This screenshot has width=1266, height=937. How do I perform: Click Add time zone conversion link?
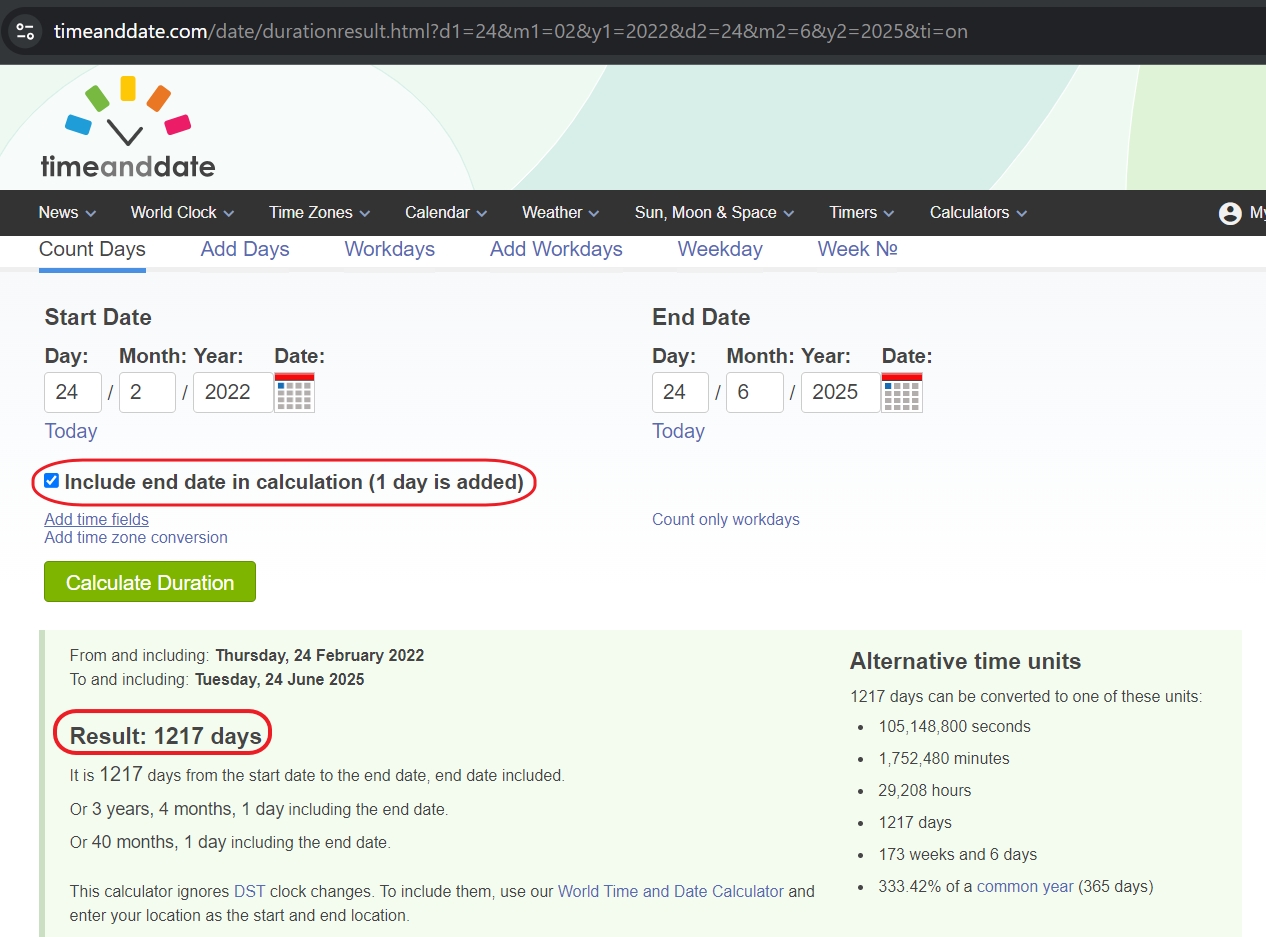coord(136,537)
